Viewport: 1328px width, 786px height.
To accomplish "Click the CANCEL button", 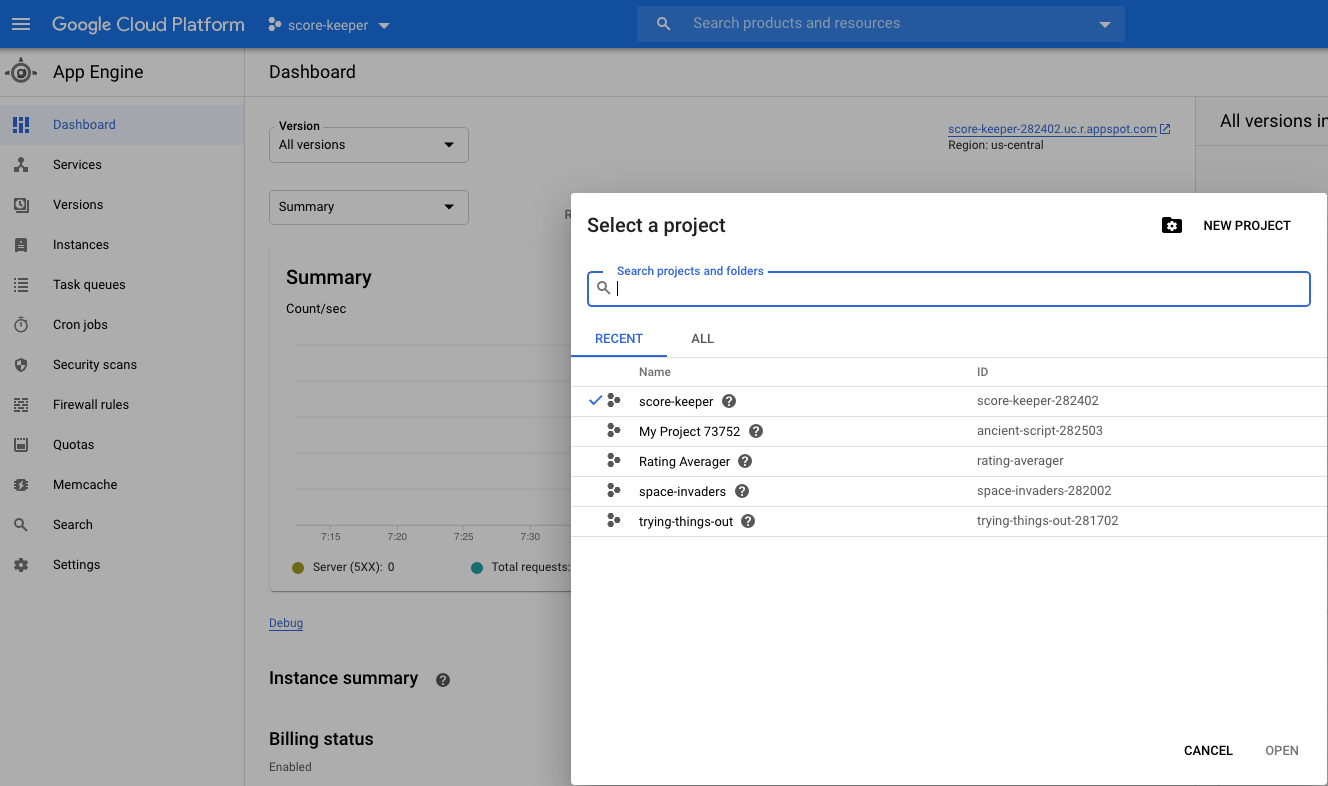I will (x=1208, y=750).
